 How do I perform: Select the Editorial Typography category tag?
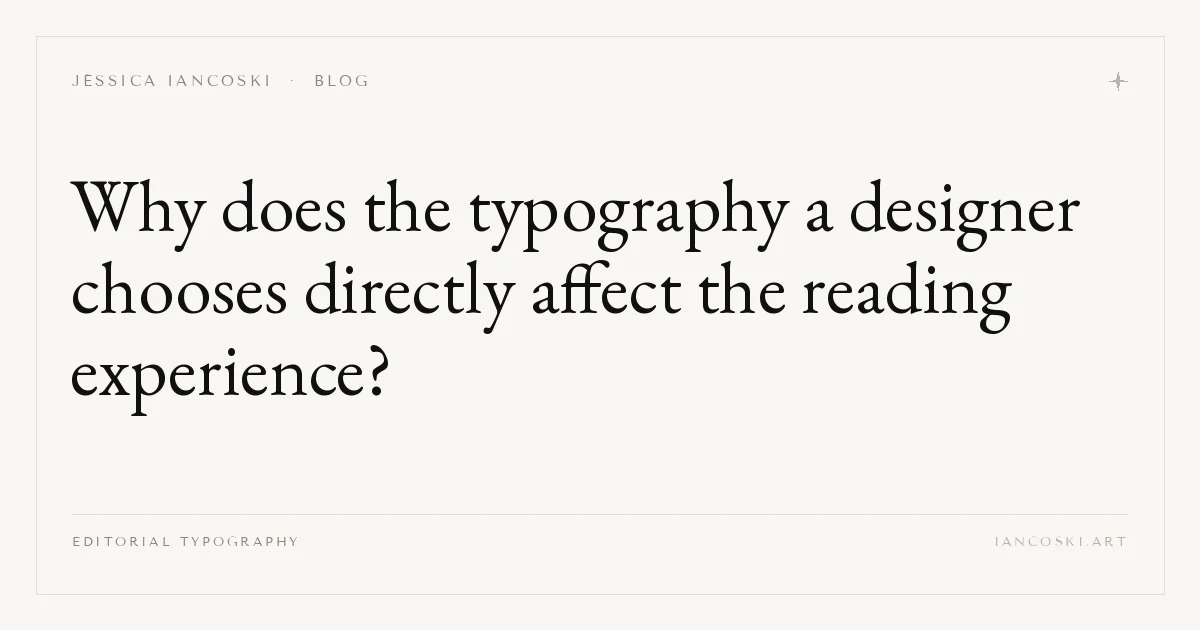[x=185, y=542]
